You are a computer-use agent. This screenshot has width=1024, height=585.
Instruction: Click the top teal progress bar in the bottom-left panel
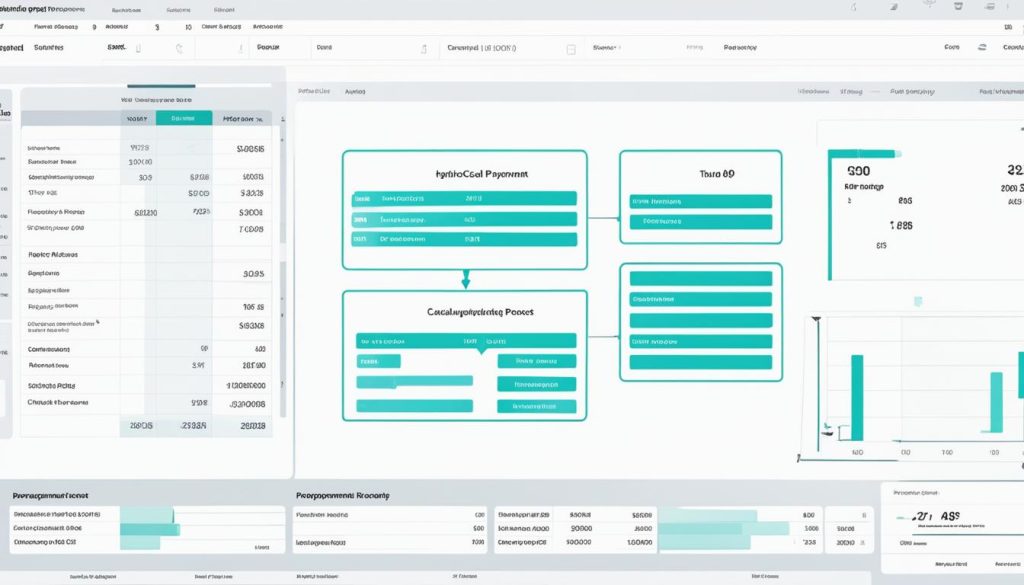coord(146,514)
